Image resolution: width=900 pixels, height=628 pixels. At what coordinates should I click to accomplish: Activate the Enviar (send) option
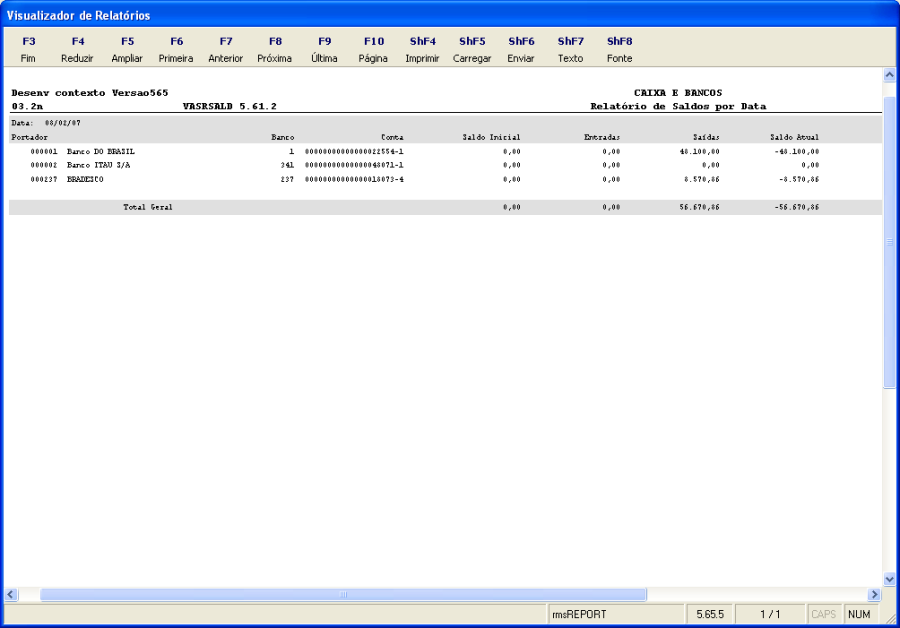click(x=521, y=49)
